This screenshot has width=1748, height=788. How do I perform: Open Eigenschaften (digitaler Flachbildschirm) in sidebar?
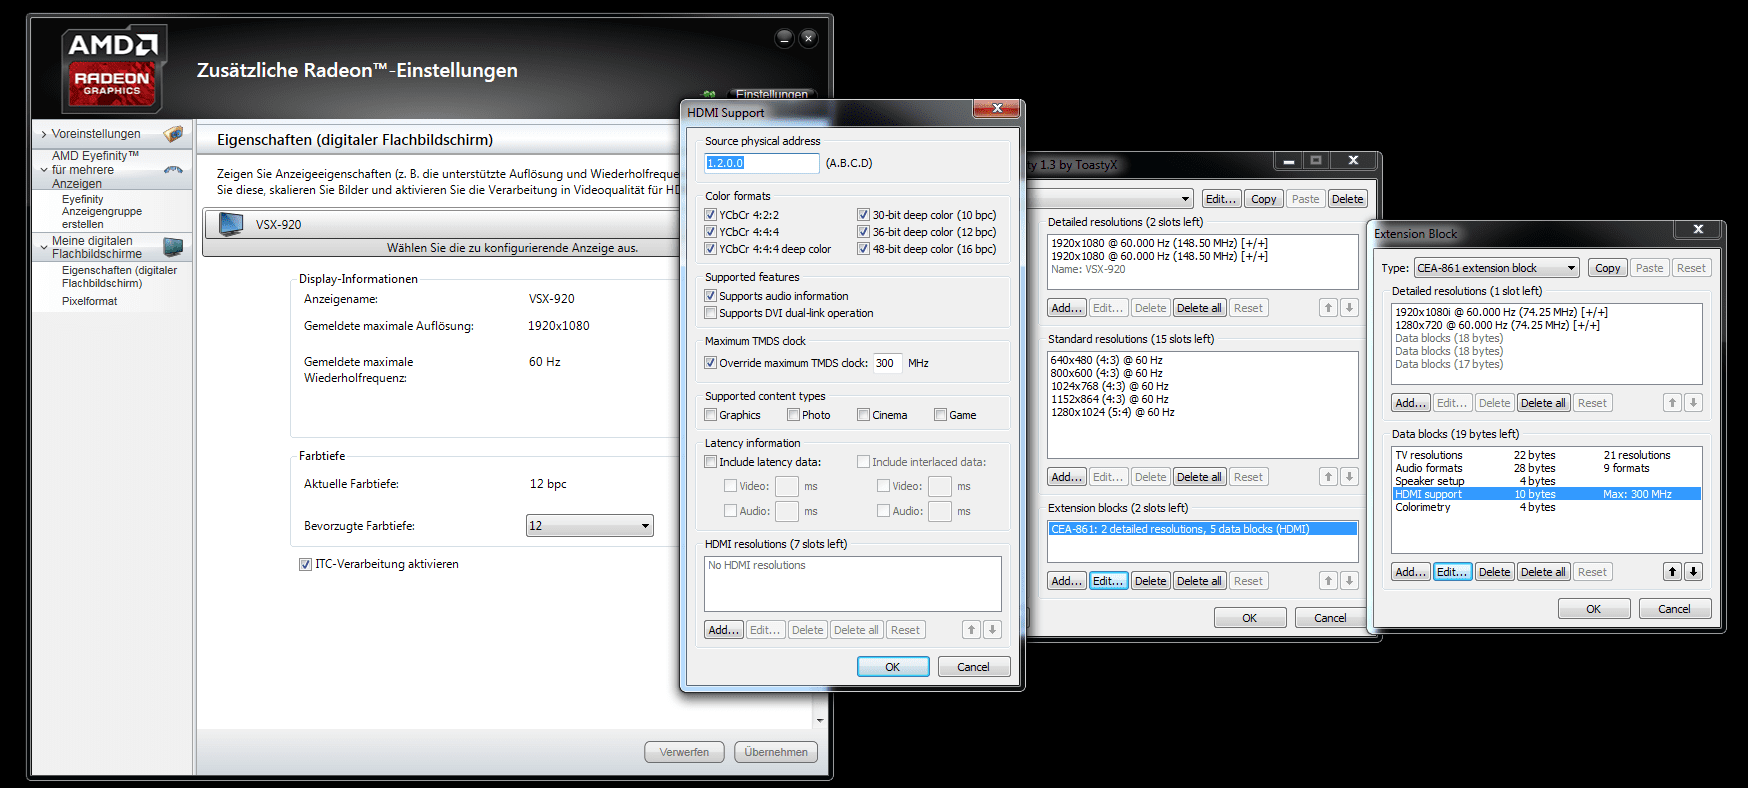119,277
